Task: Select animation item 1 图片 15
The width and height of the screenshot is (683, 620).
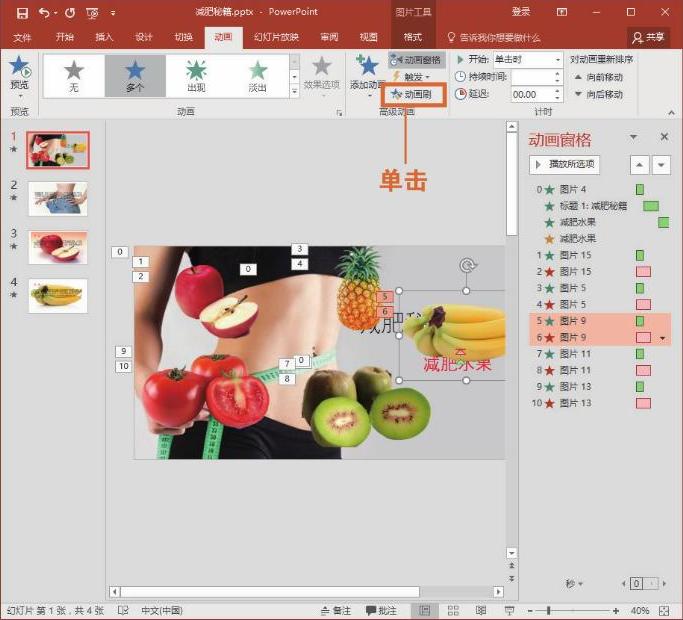Action: [599, 255]
